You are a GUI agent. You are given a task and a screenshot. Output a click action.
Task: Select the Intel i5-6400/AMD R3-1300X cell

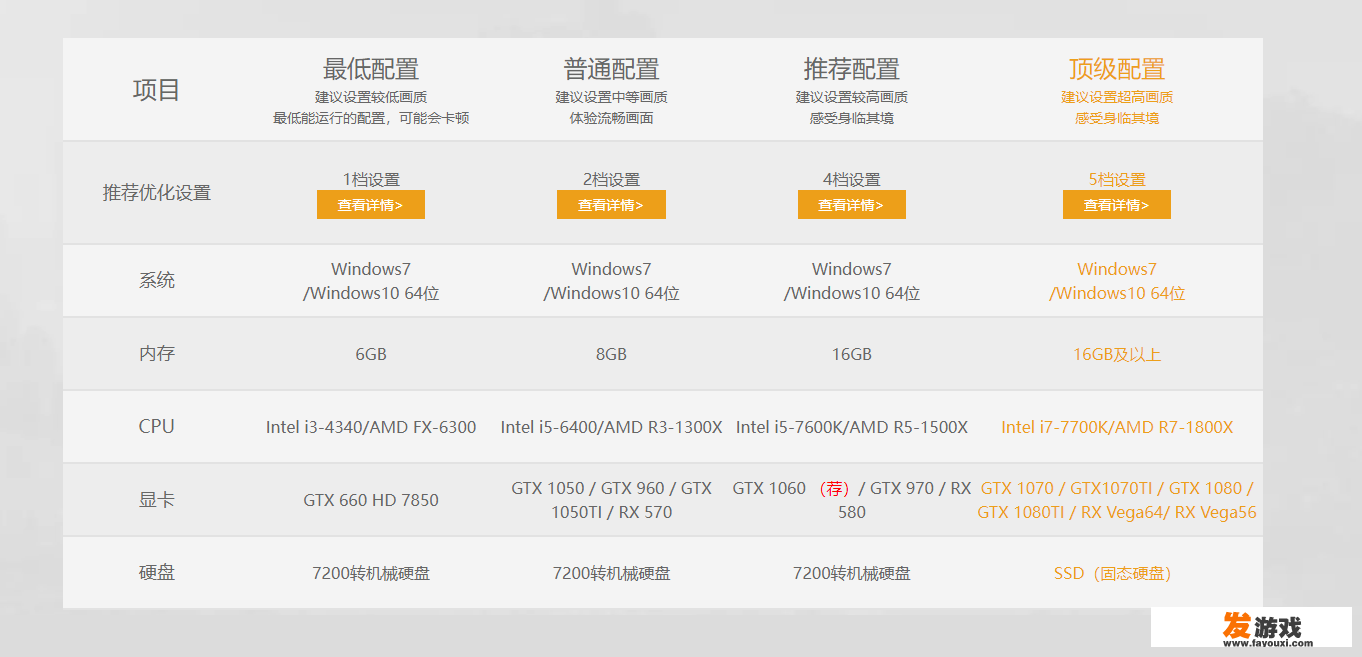(x=612, y=427)
